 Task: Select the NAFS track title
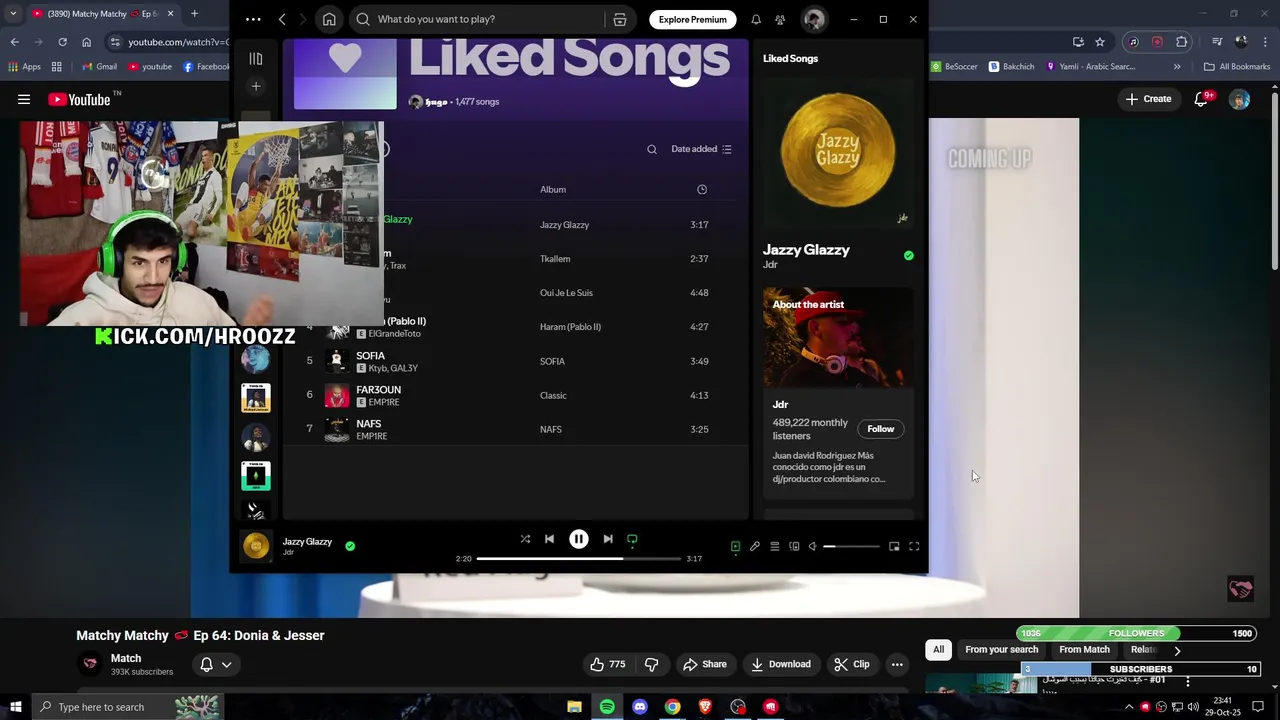(368, 424)
